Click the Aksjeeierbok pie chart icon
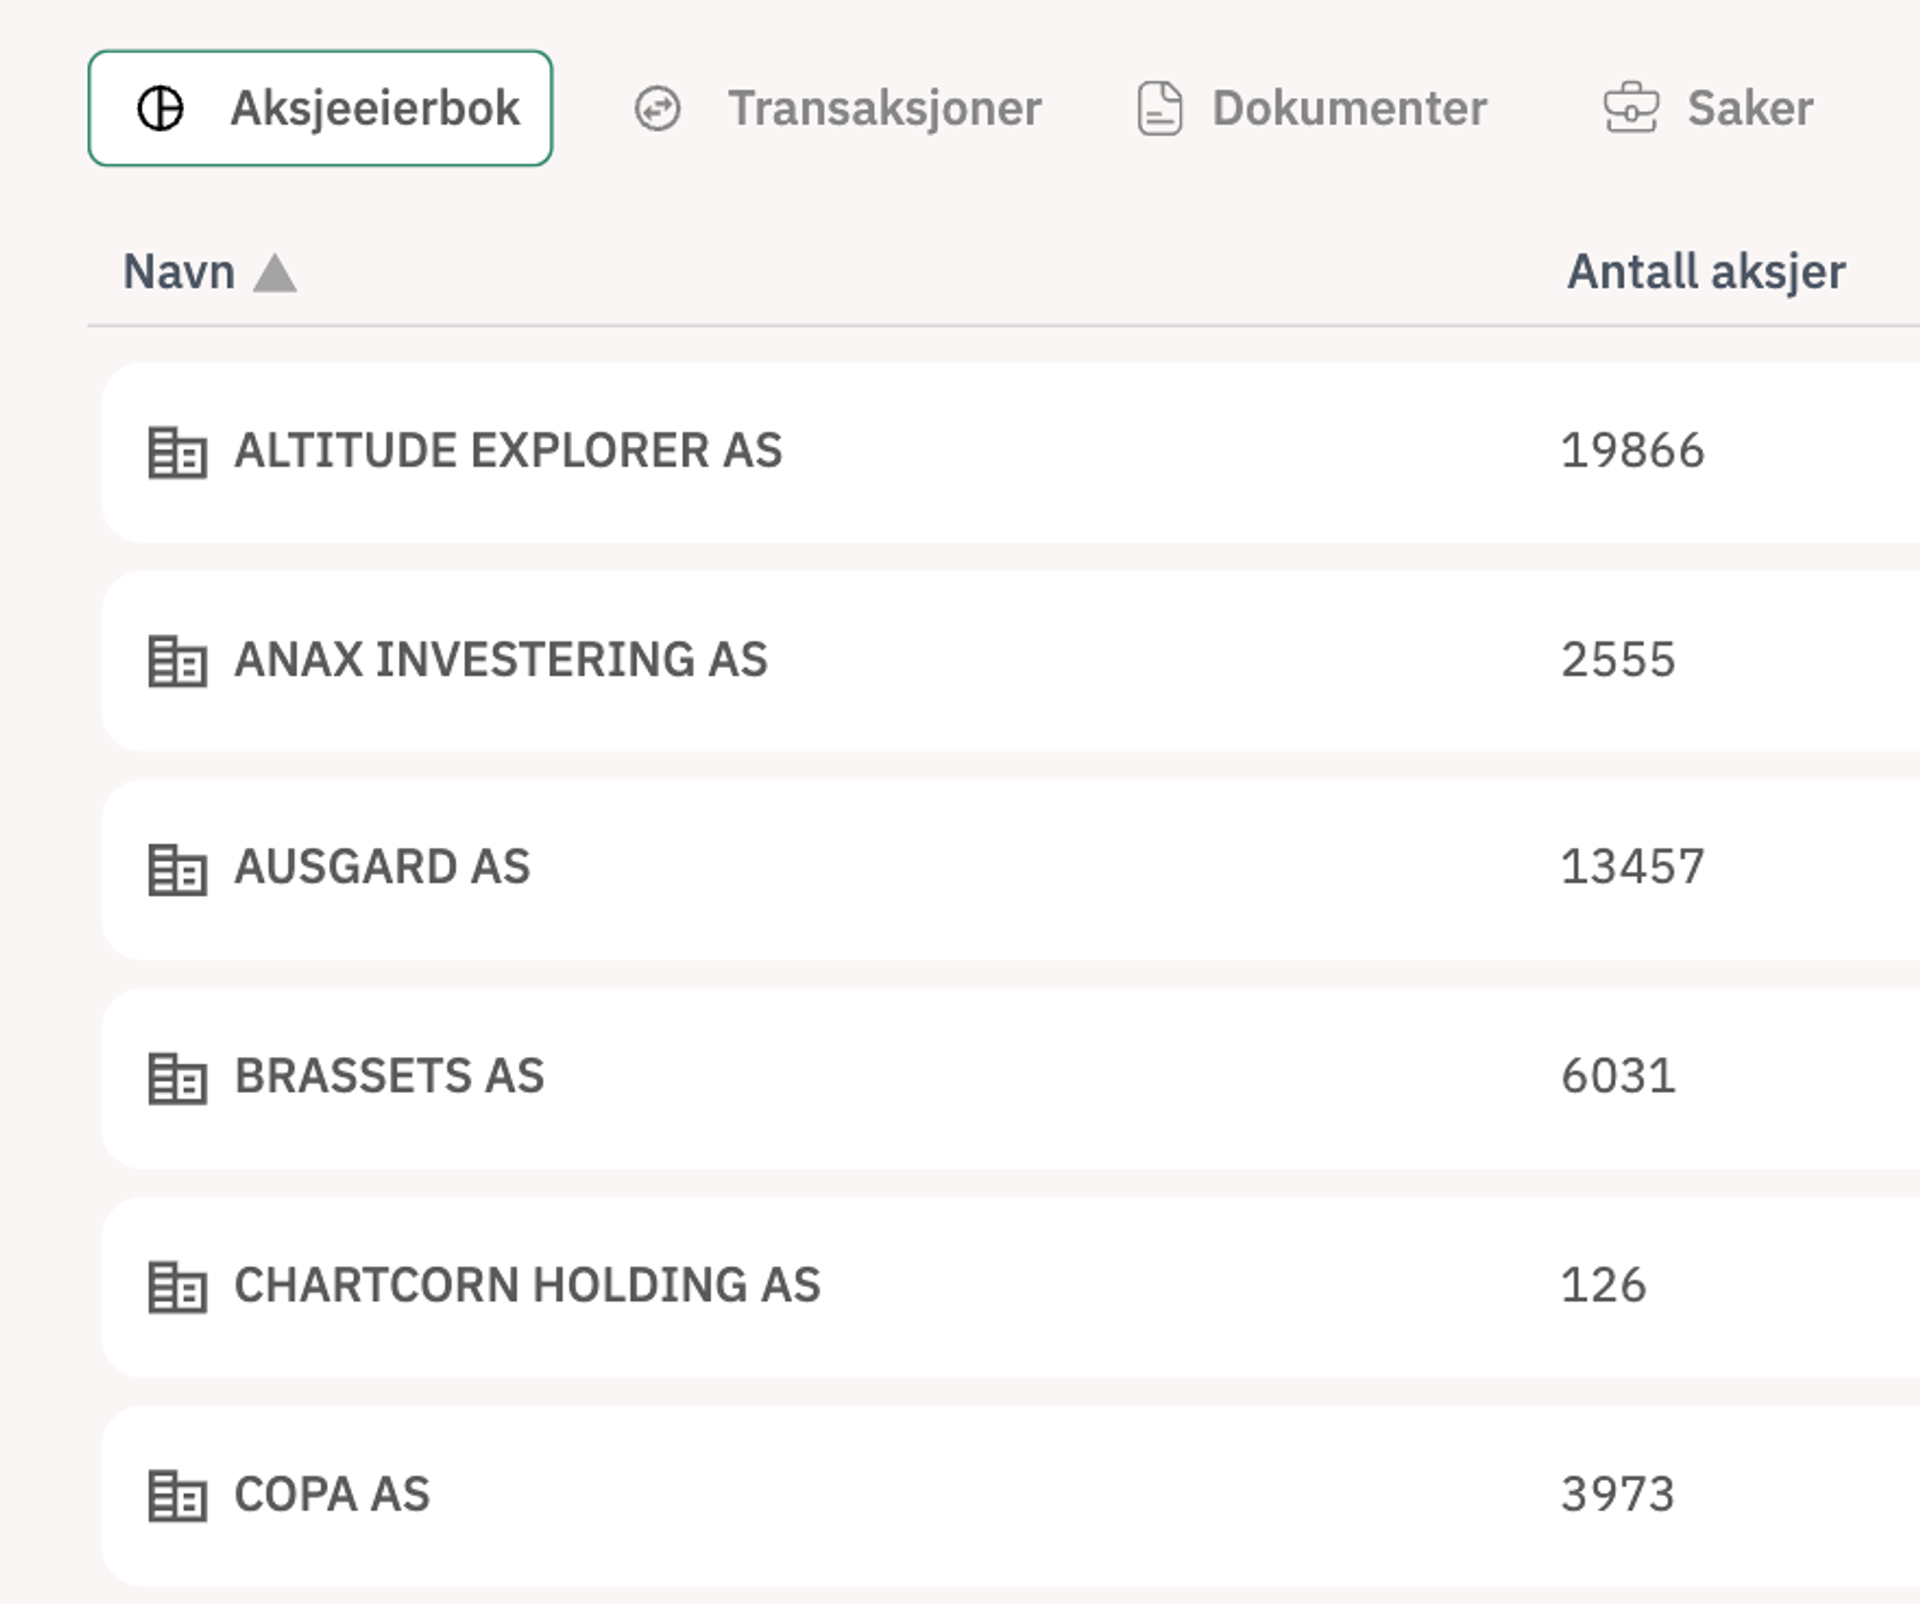The width and height of the screenshot is (1920, 1604). (160, 108)
